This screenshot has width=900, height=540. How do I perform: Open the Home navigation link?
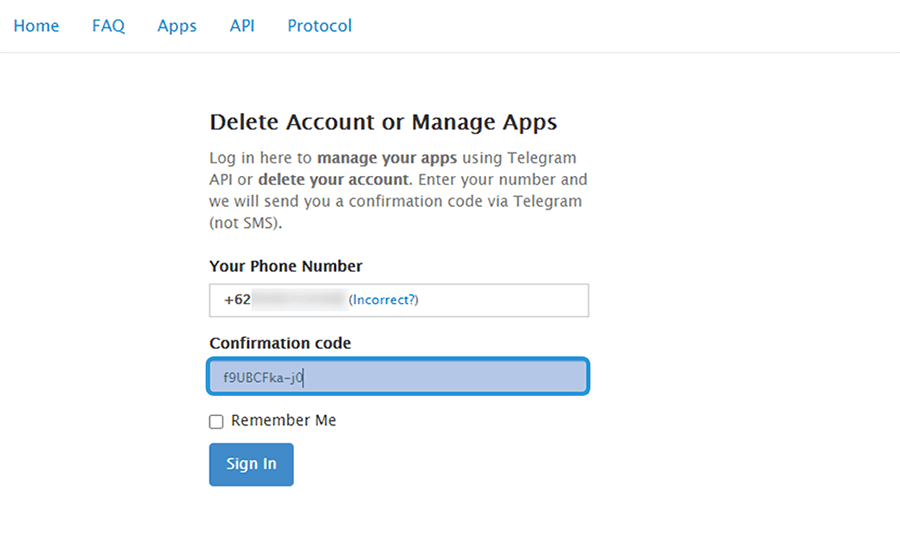click(36, 26)
